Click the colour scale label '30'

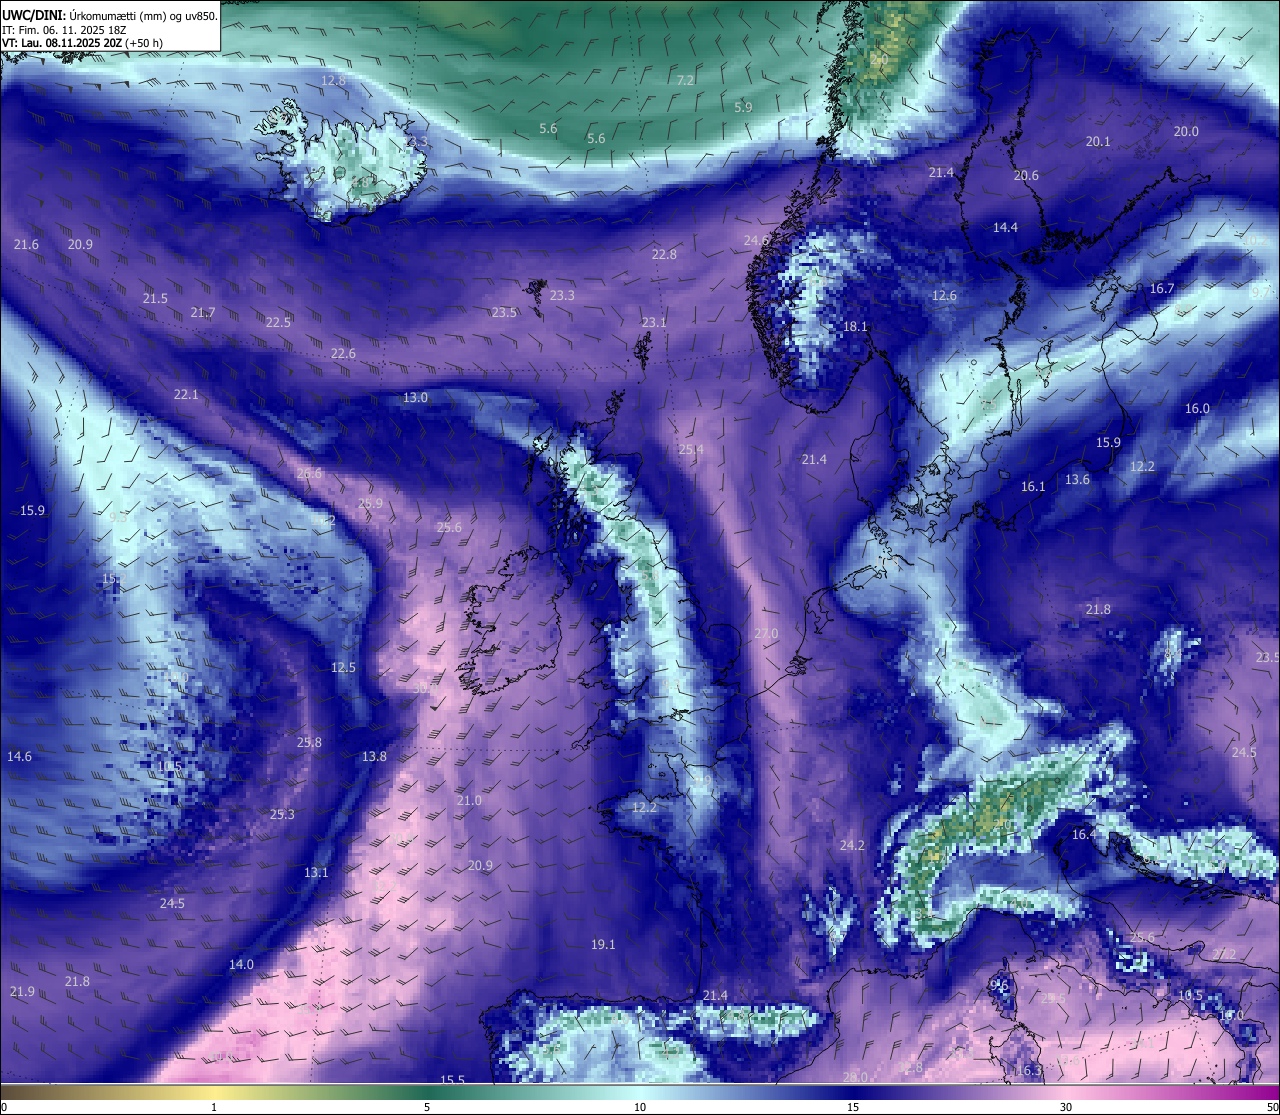pyautogui.click(x=1066, y=1107)
